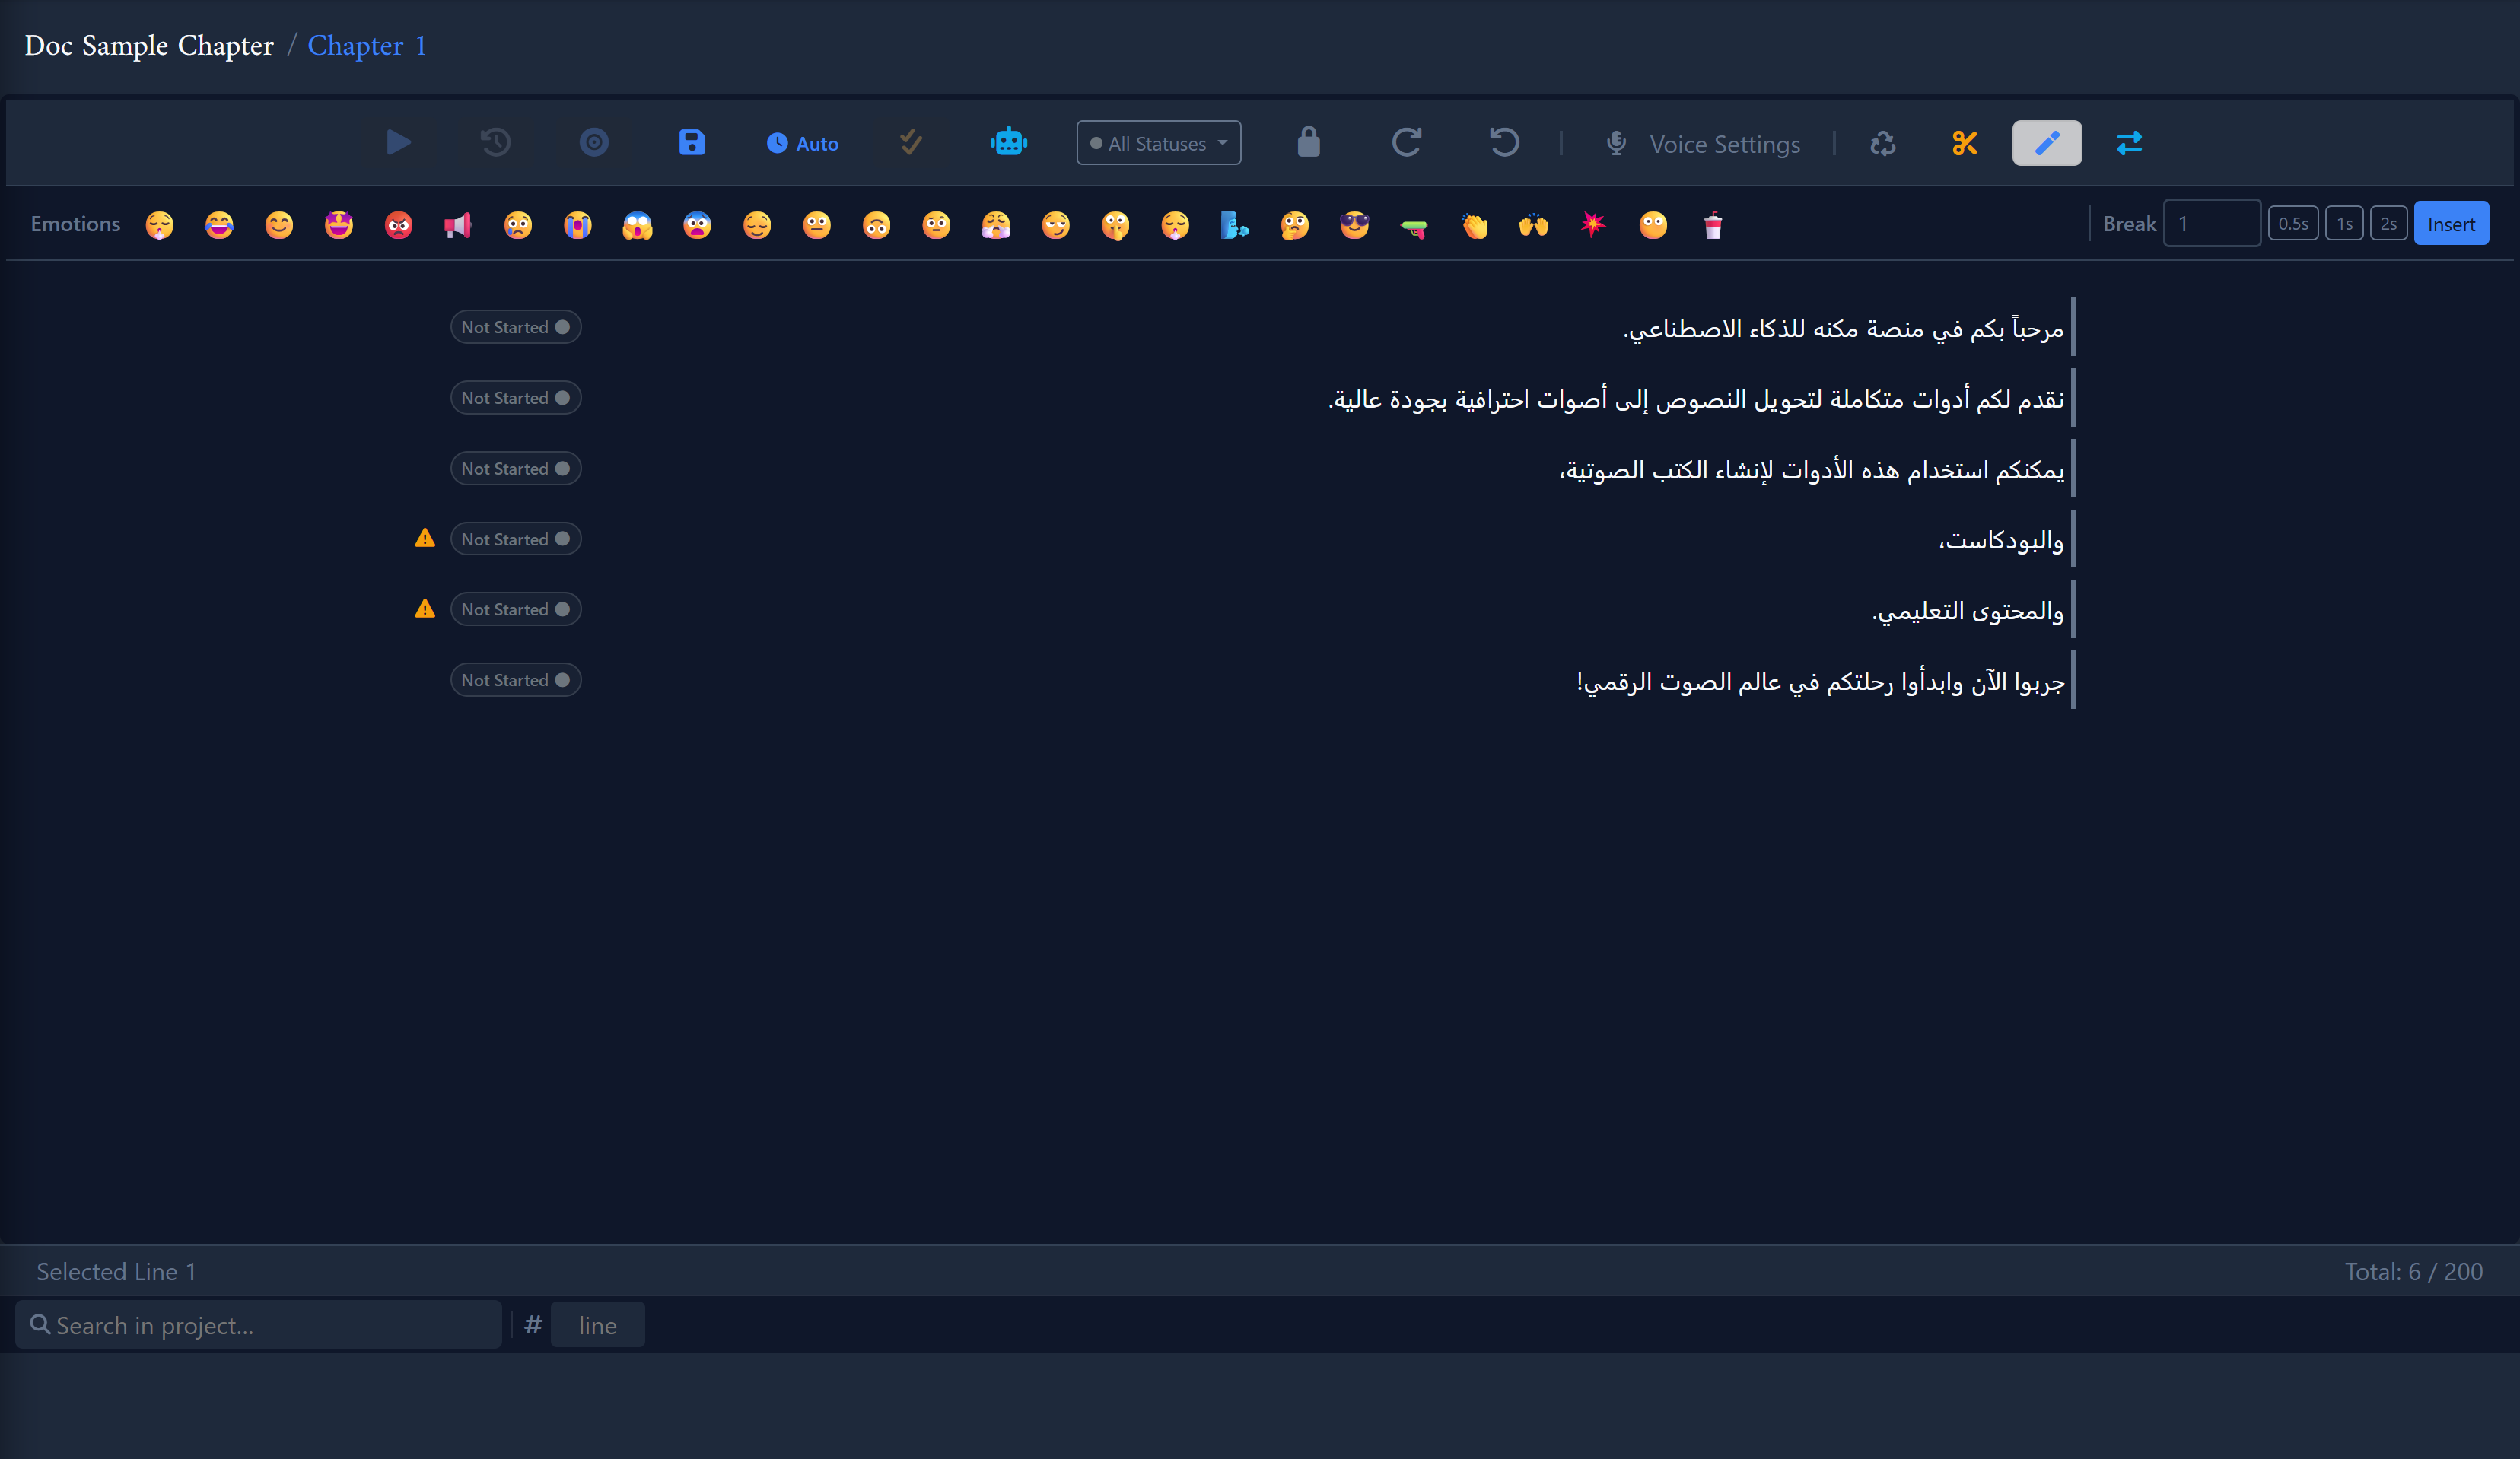Select the 0.5s break preset

click(x=2292, y=224)
